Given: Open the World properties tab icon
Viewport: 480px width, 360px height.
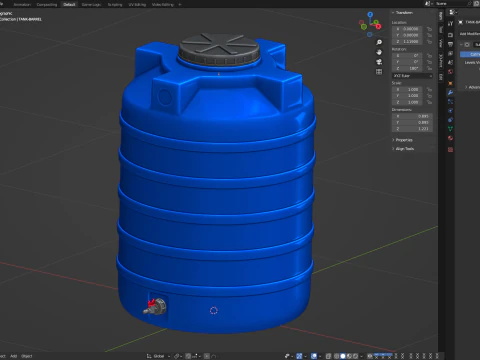Looking at the screenshot, I should [450, 72].
